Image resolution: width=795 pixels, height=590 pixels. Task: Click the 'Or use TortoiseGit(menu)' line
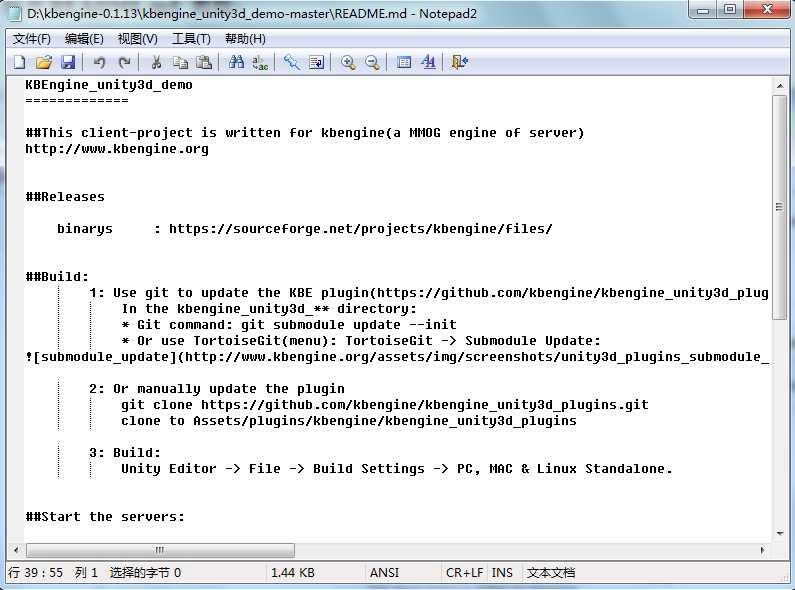pos(361,341)
